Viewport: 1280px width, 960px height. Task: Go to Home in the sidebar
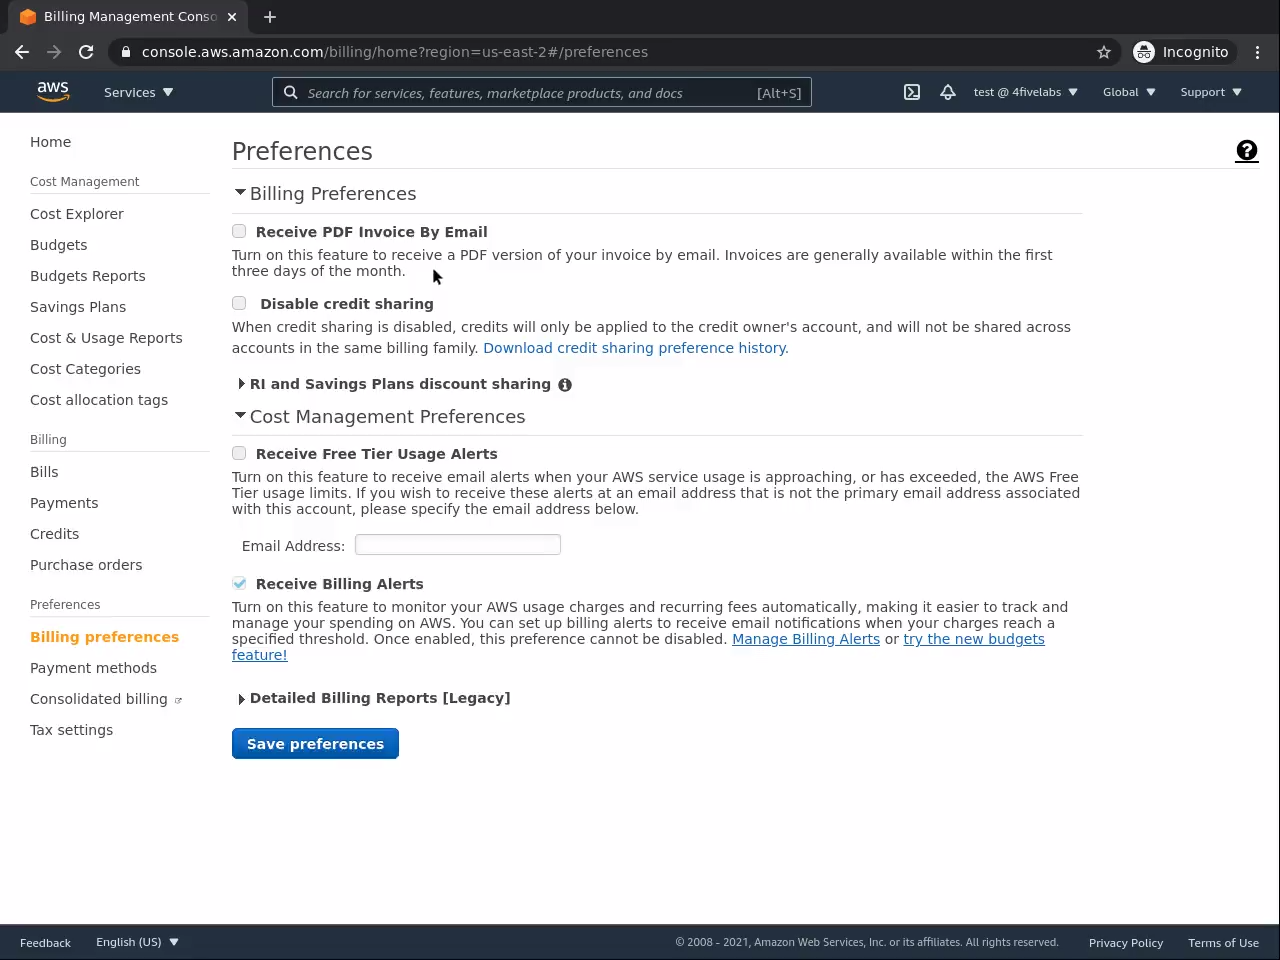click(50, 142)
